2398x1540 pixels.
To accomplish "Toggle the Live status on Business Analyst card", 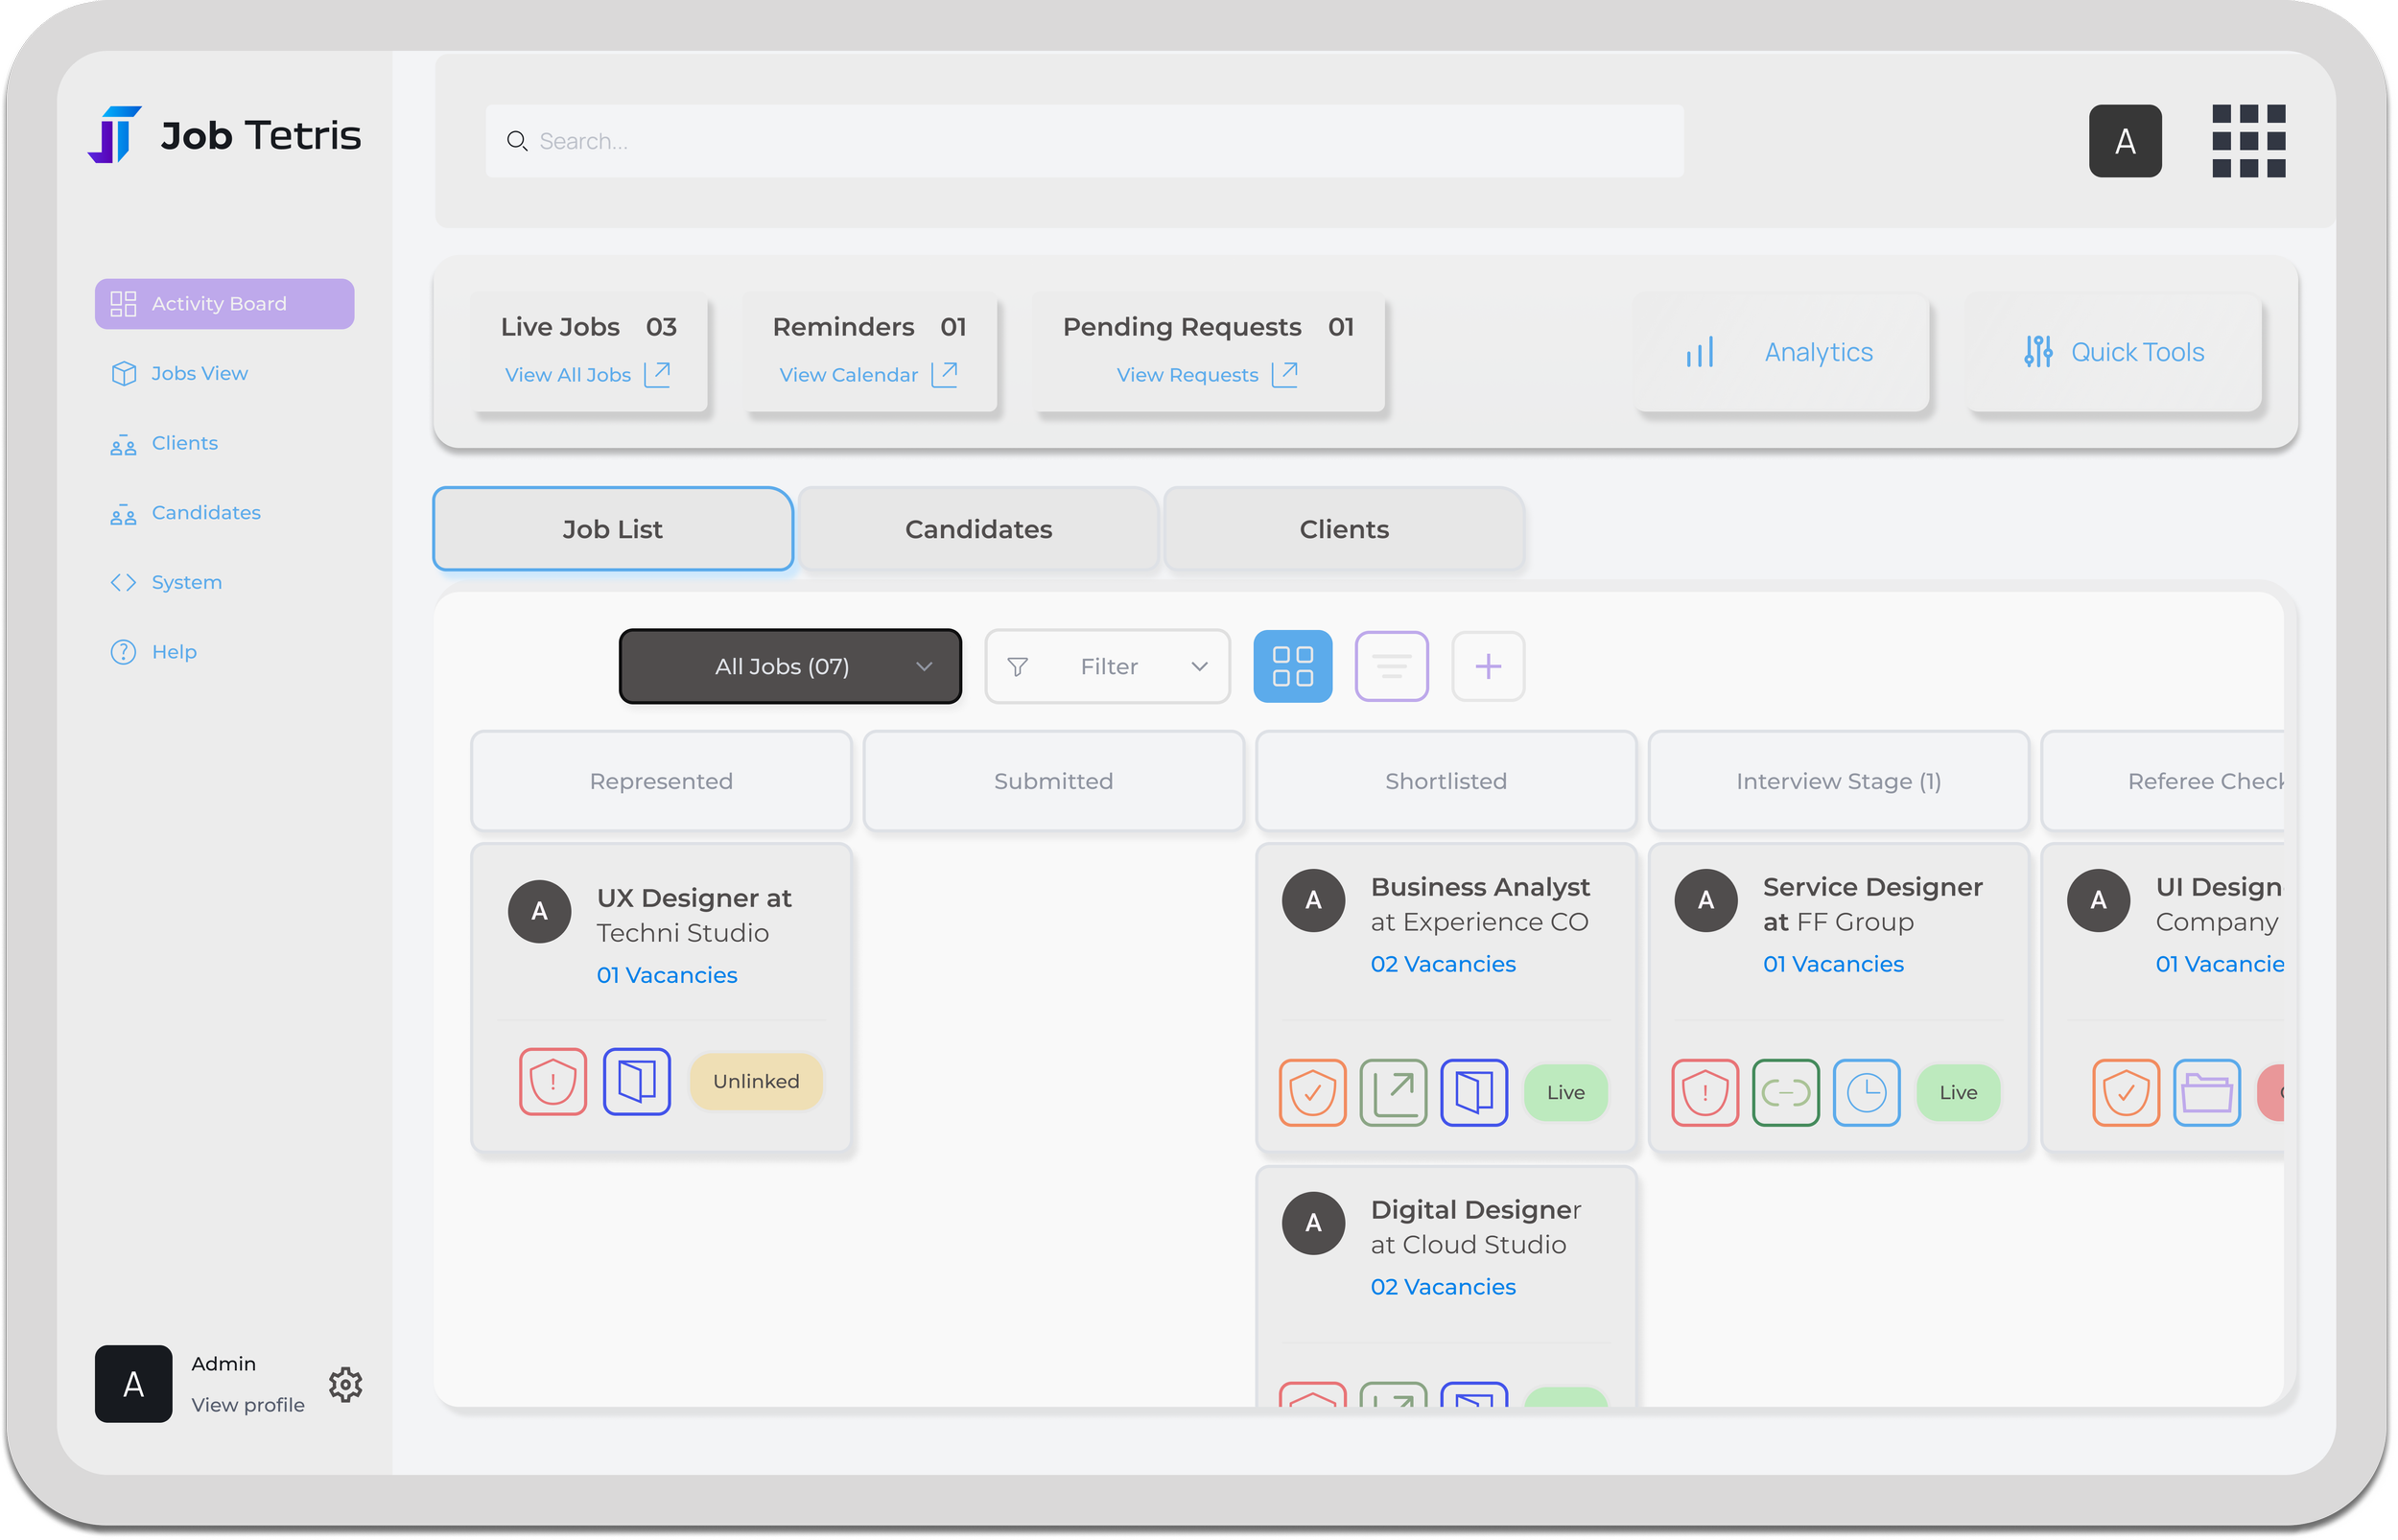I will point(1566,1092).
